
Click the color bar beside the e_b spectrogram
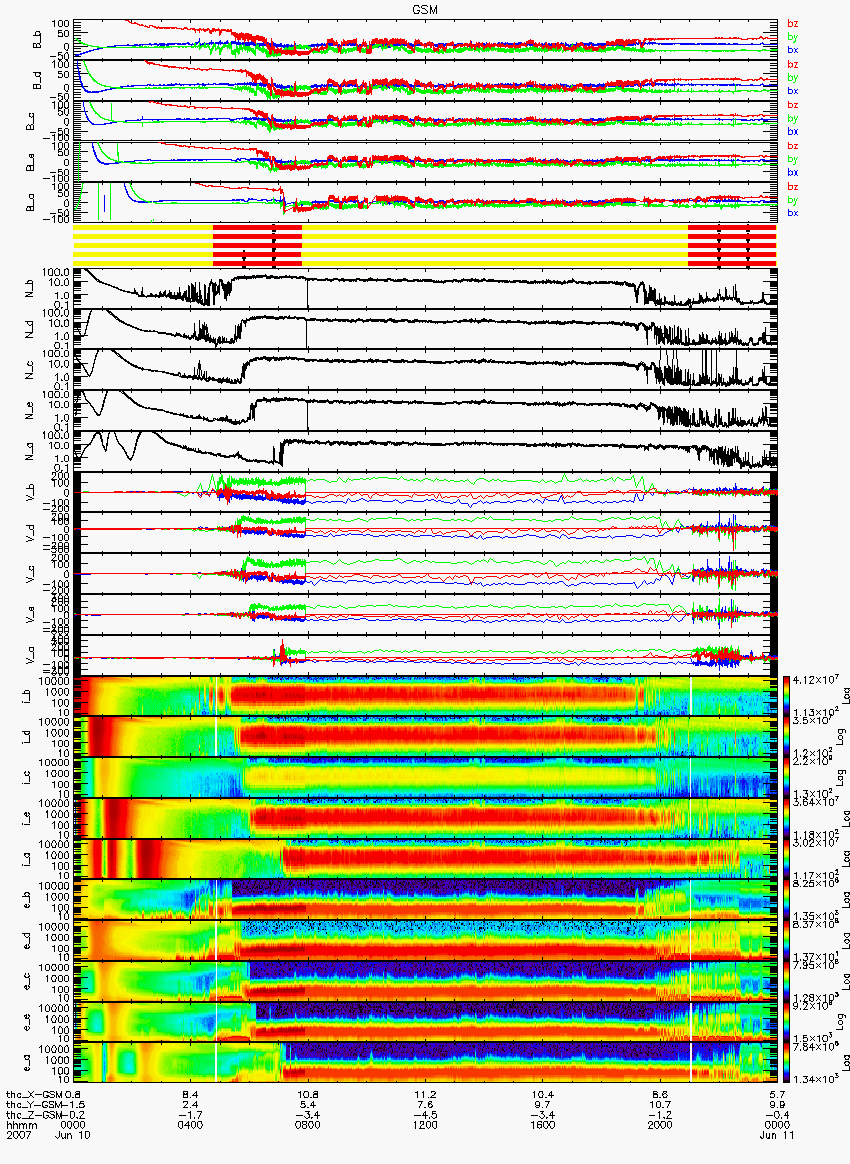(x=785, y=899)
